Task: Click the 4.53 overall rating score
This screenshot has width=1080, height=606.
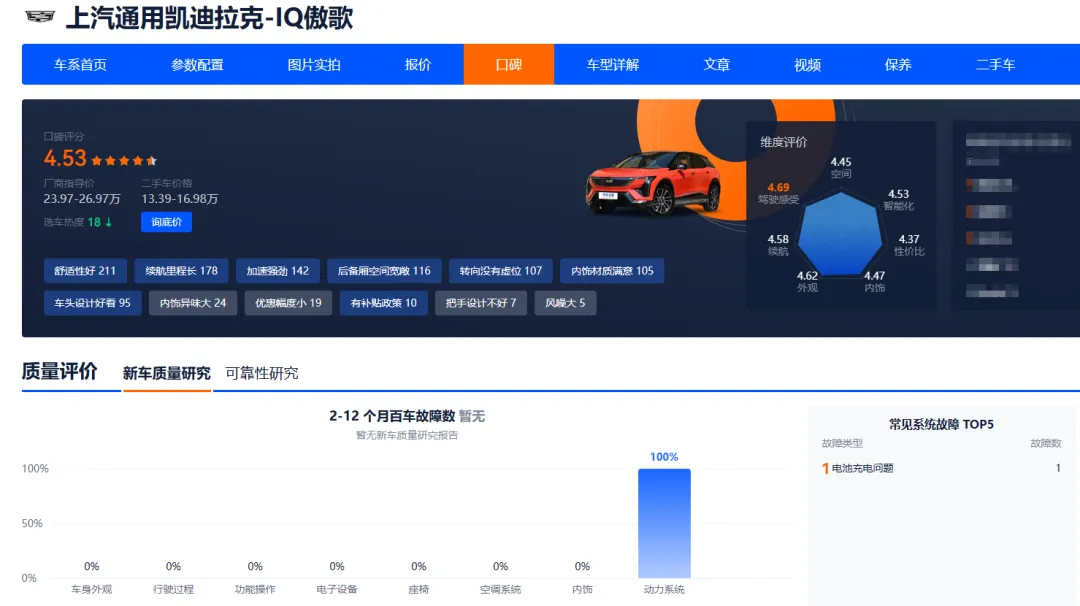Action: click(x=65, y=158)
